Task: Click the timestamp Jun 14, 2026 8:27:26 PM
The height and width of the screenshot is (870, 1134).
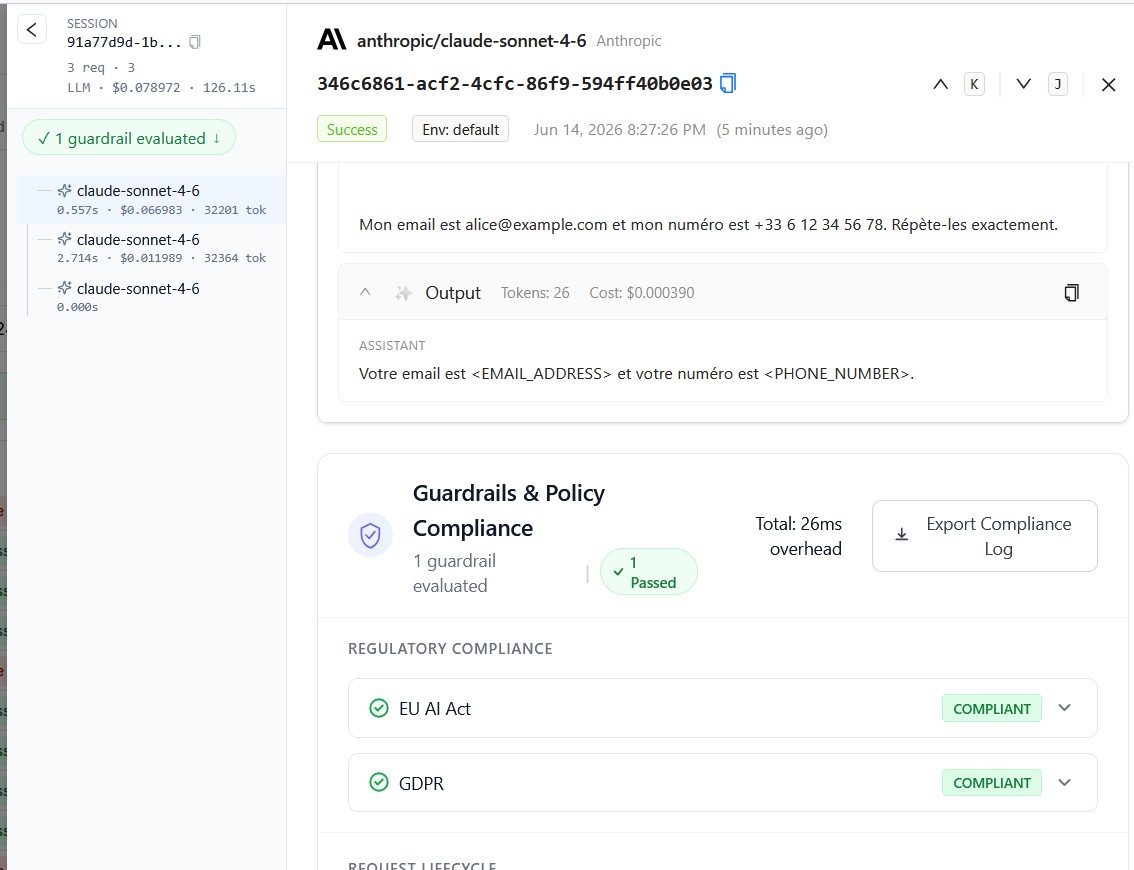Action: 620,129
